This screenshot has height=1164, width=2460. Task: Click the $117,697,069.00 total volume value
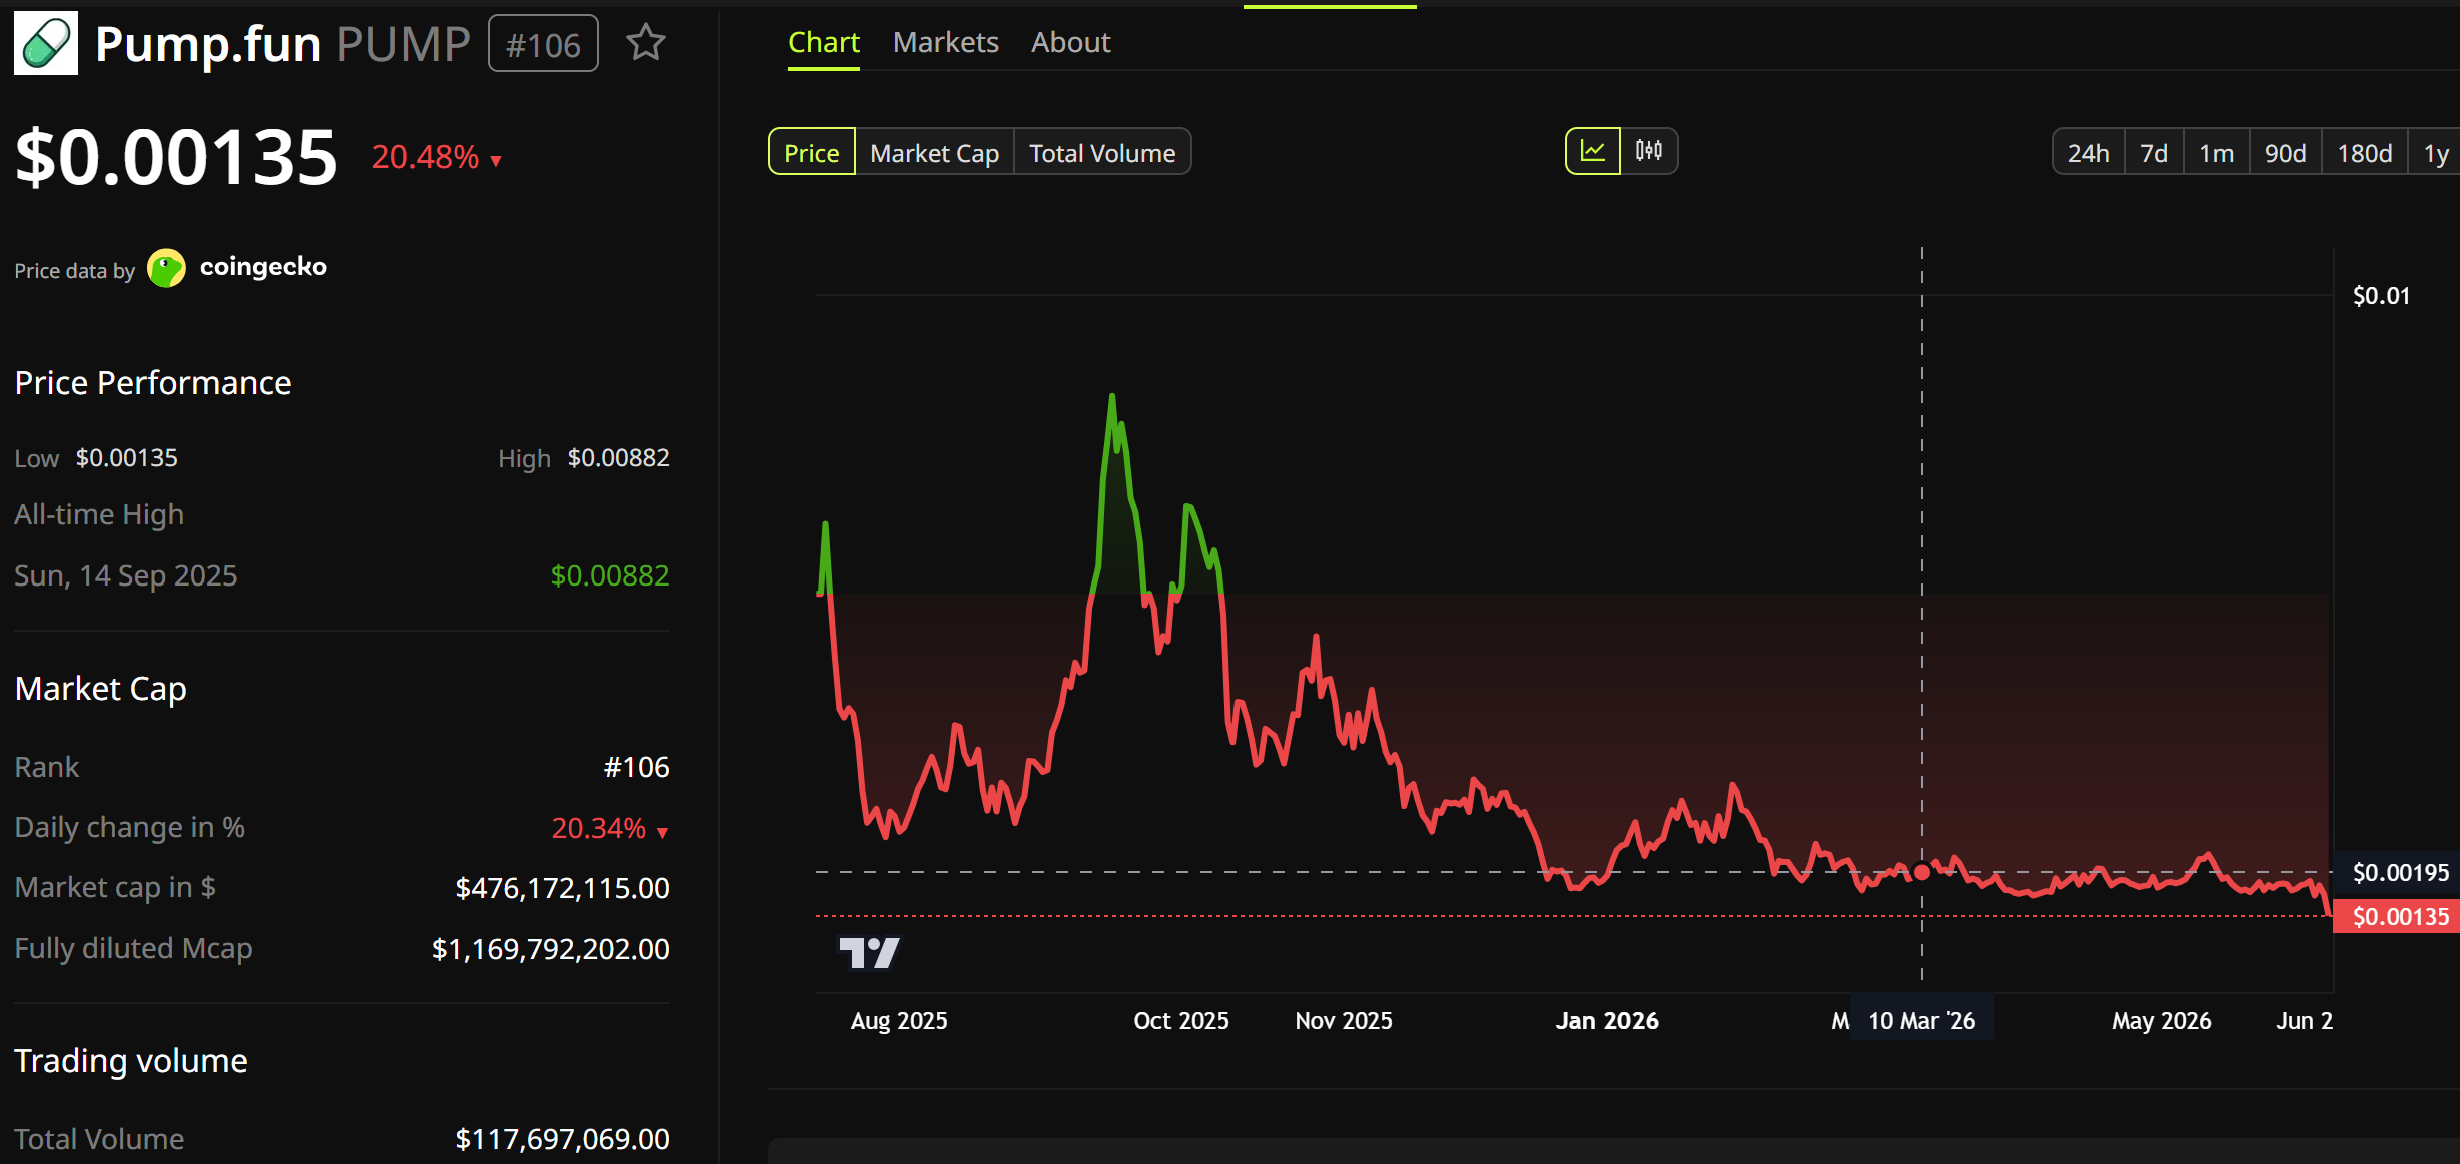point(562,1139)
